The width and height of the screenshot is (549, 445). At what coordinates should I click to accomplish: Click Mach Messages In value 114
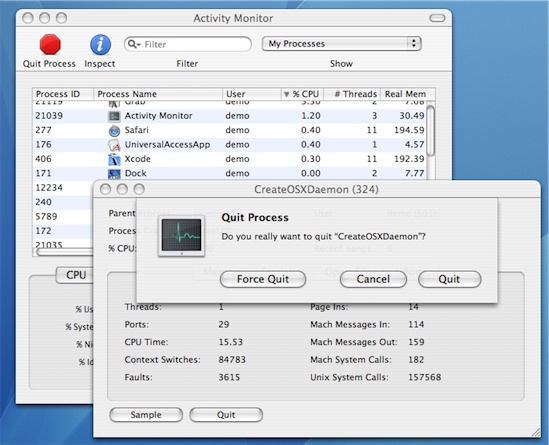[416, 325]
